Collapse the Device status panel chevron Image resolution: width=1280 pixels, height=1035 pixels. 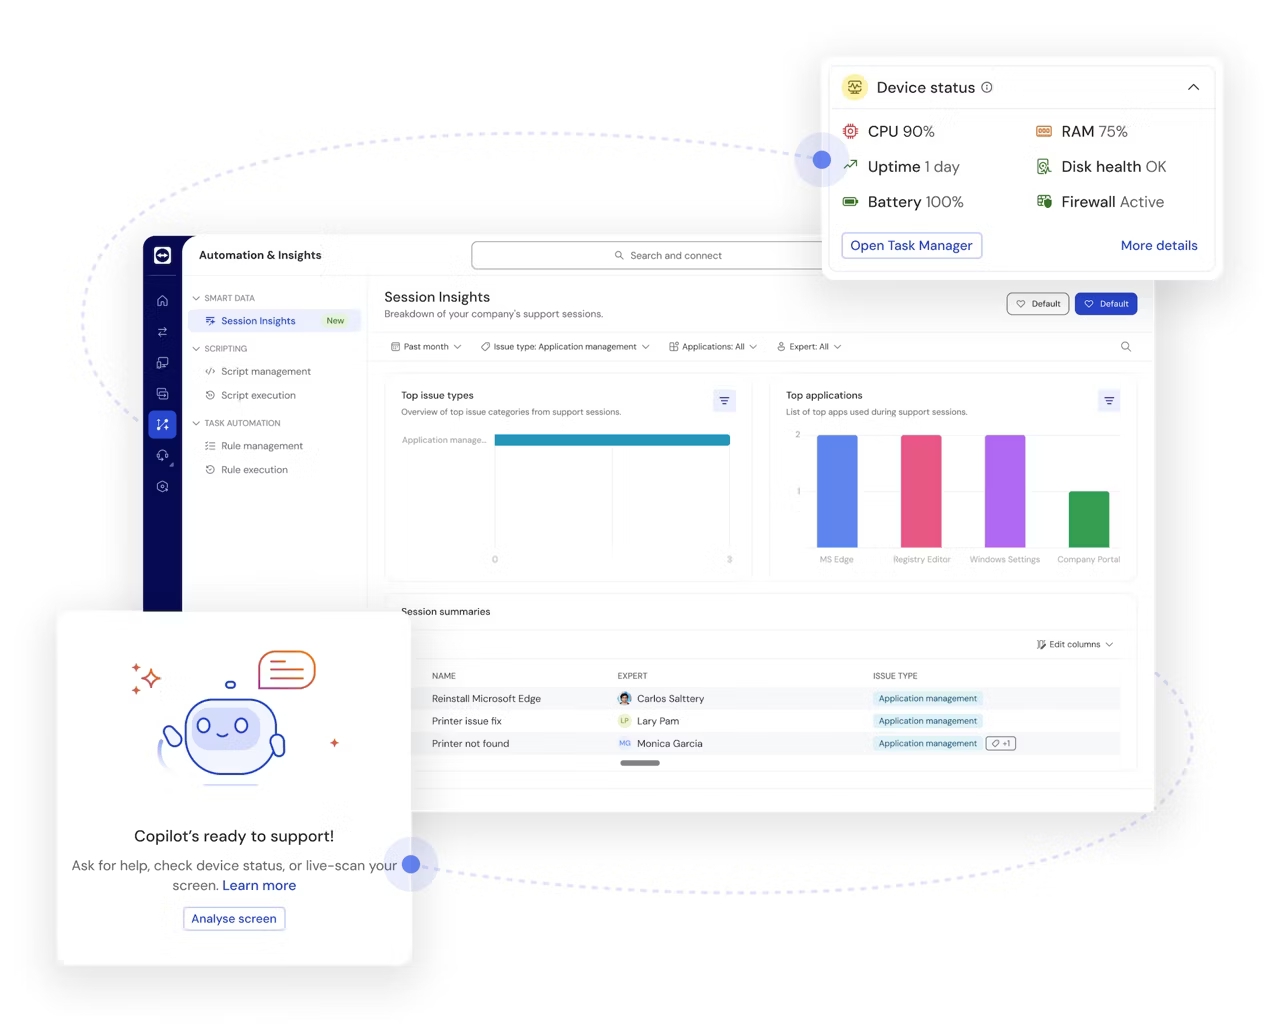pos(1193,87)
